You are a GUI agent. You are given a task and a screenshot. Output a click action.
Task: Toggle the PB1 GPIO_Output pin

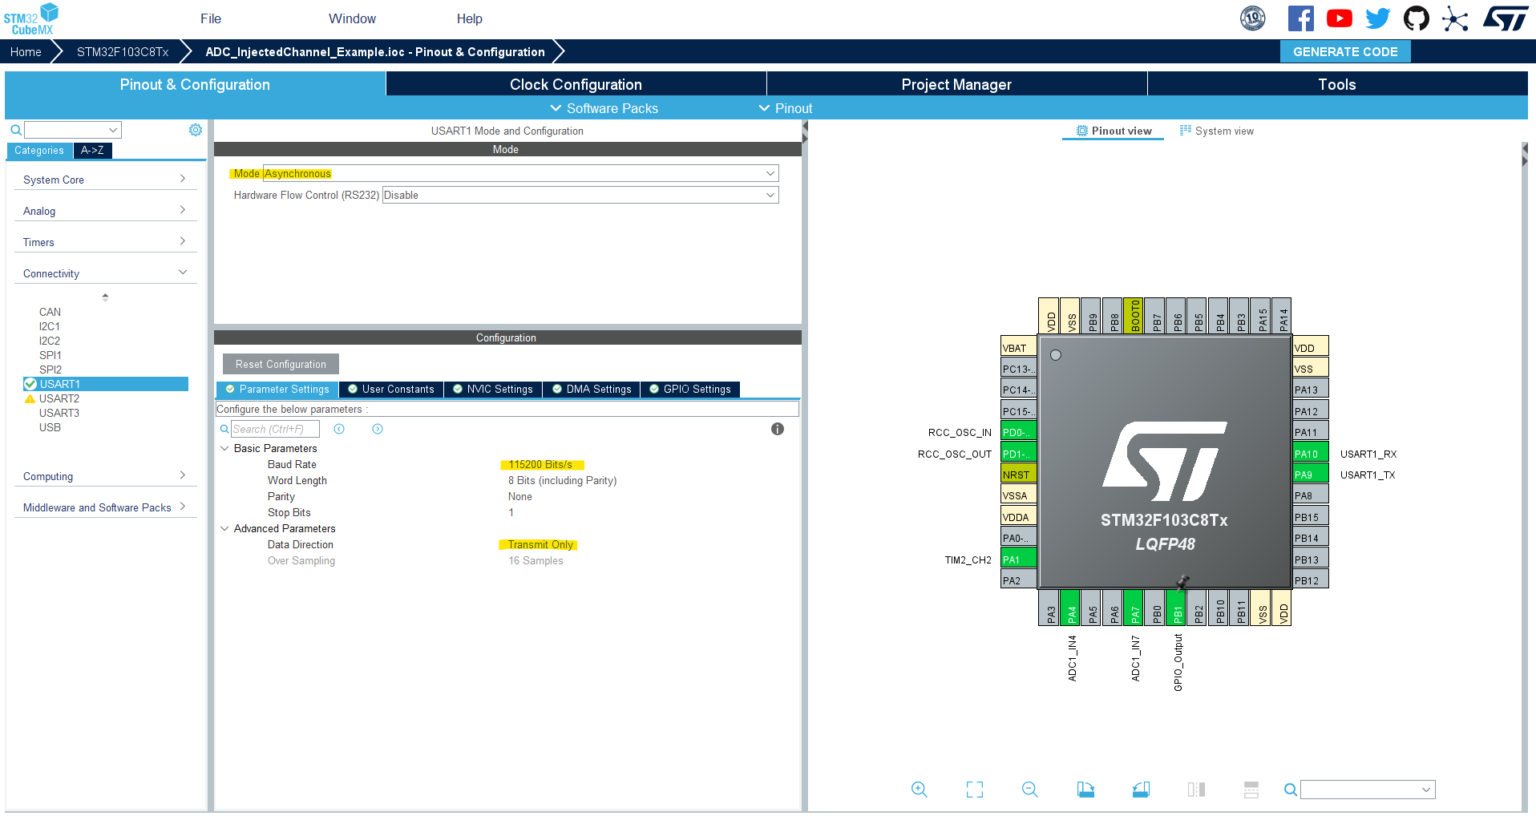1178,607
